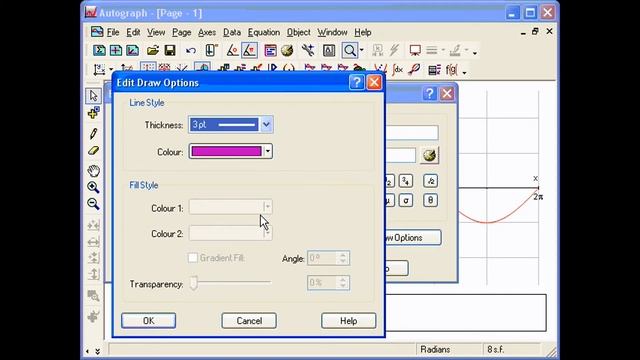Click Draw Options button in background dialog

tap(412, 238)
